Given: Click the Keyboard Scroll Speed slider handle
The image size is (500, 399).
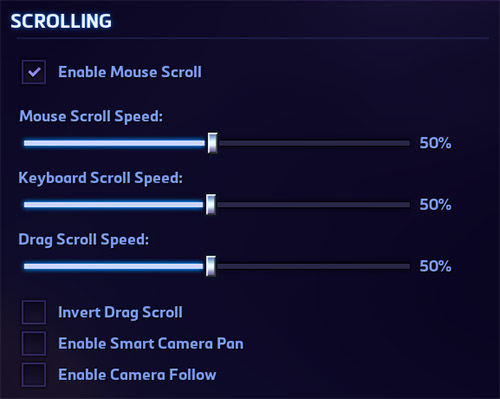Looking at the screenshot, I should point(211,204).
